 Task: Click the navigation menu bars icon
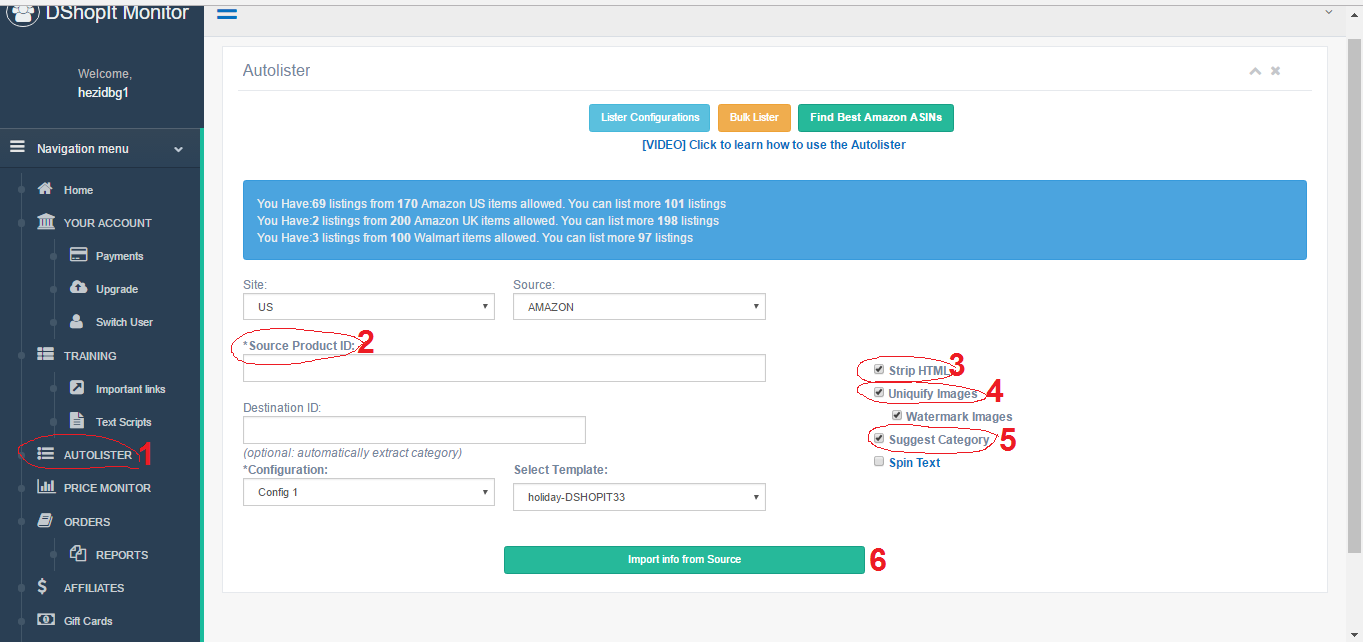pos(18,147)
